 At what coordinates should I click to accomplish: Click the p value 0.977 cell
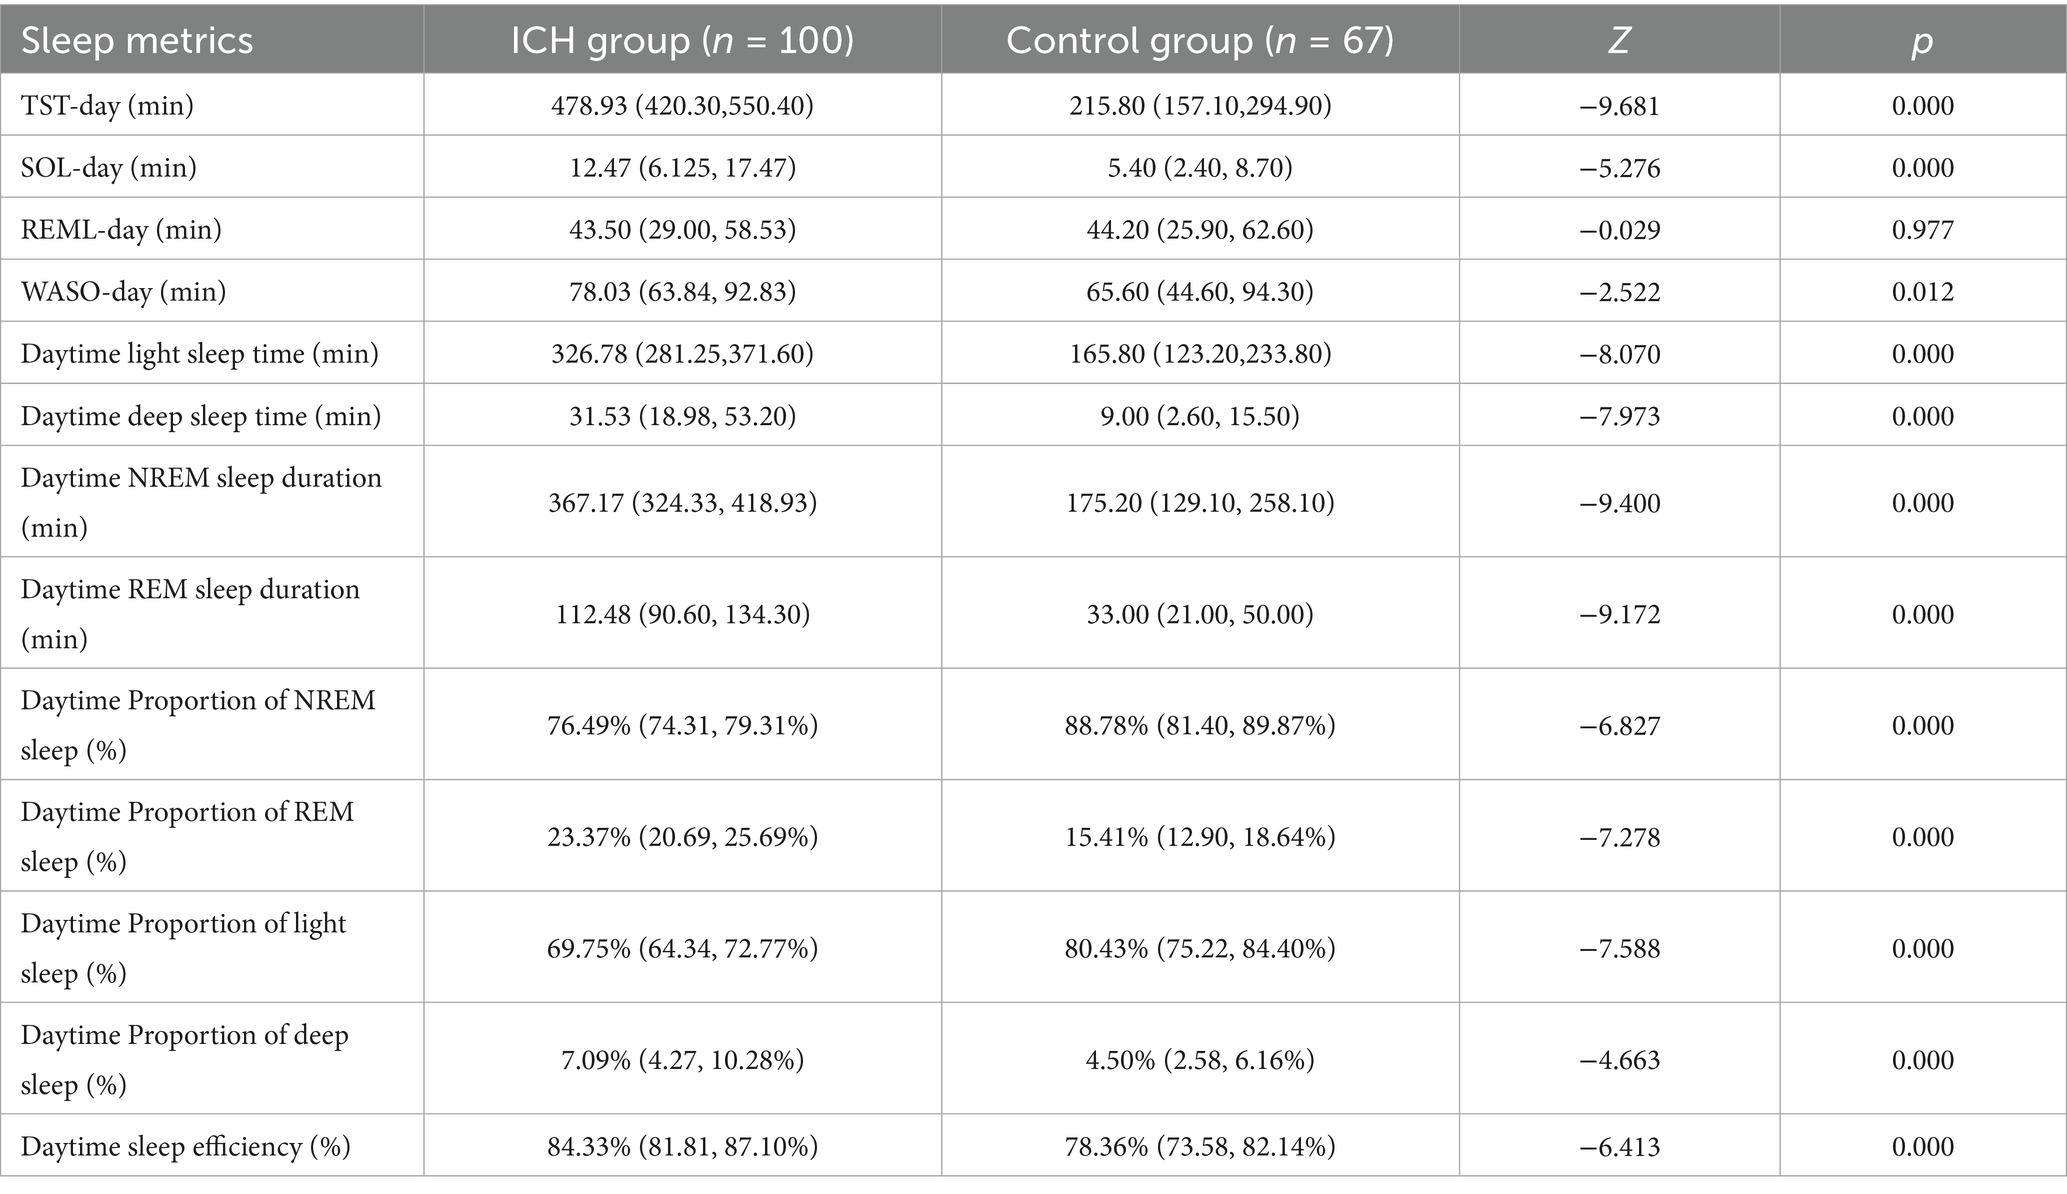pos(1922,229)
